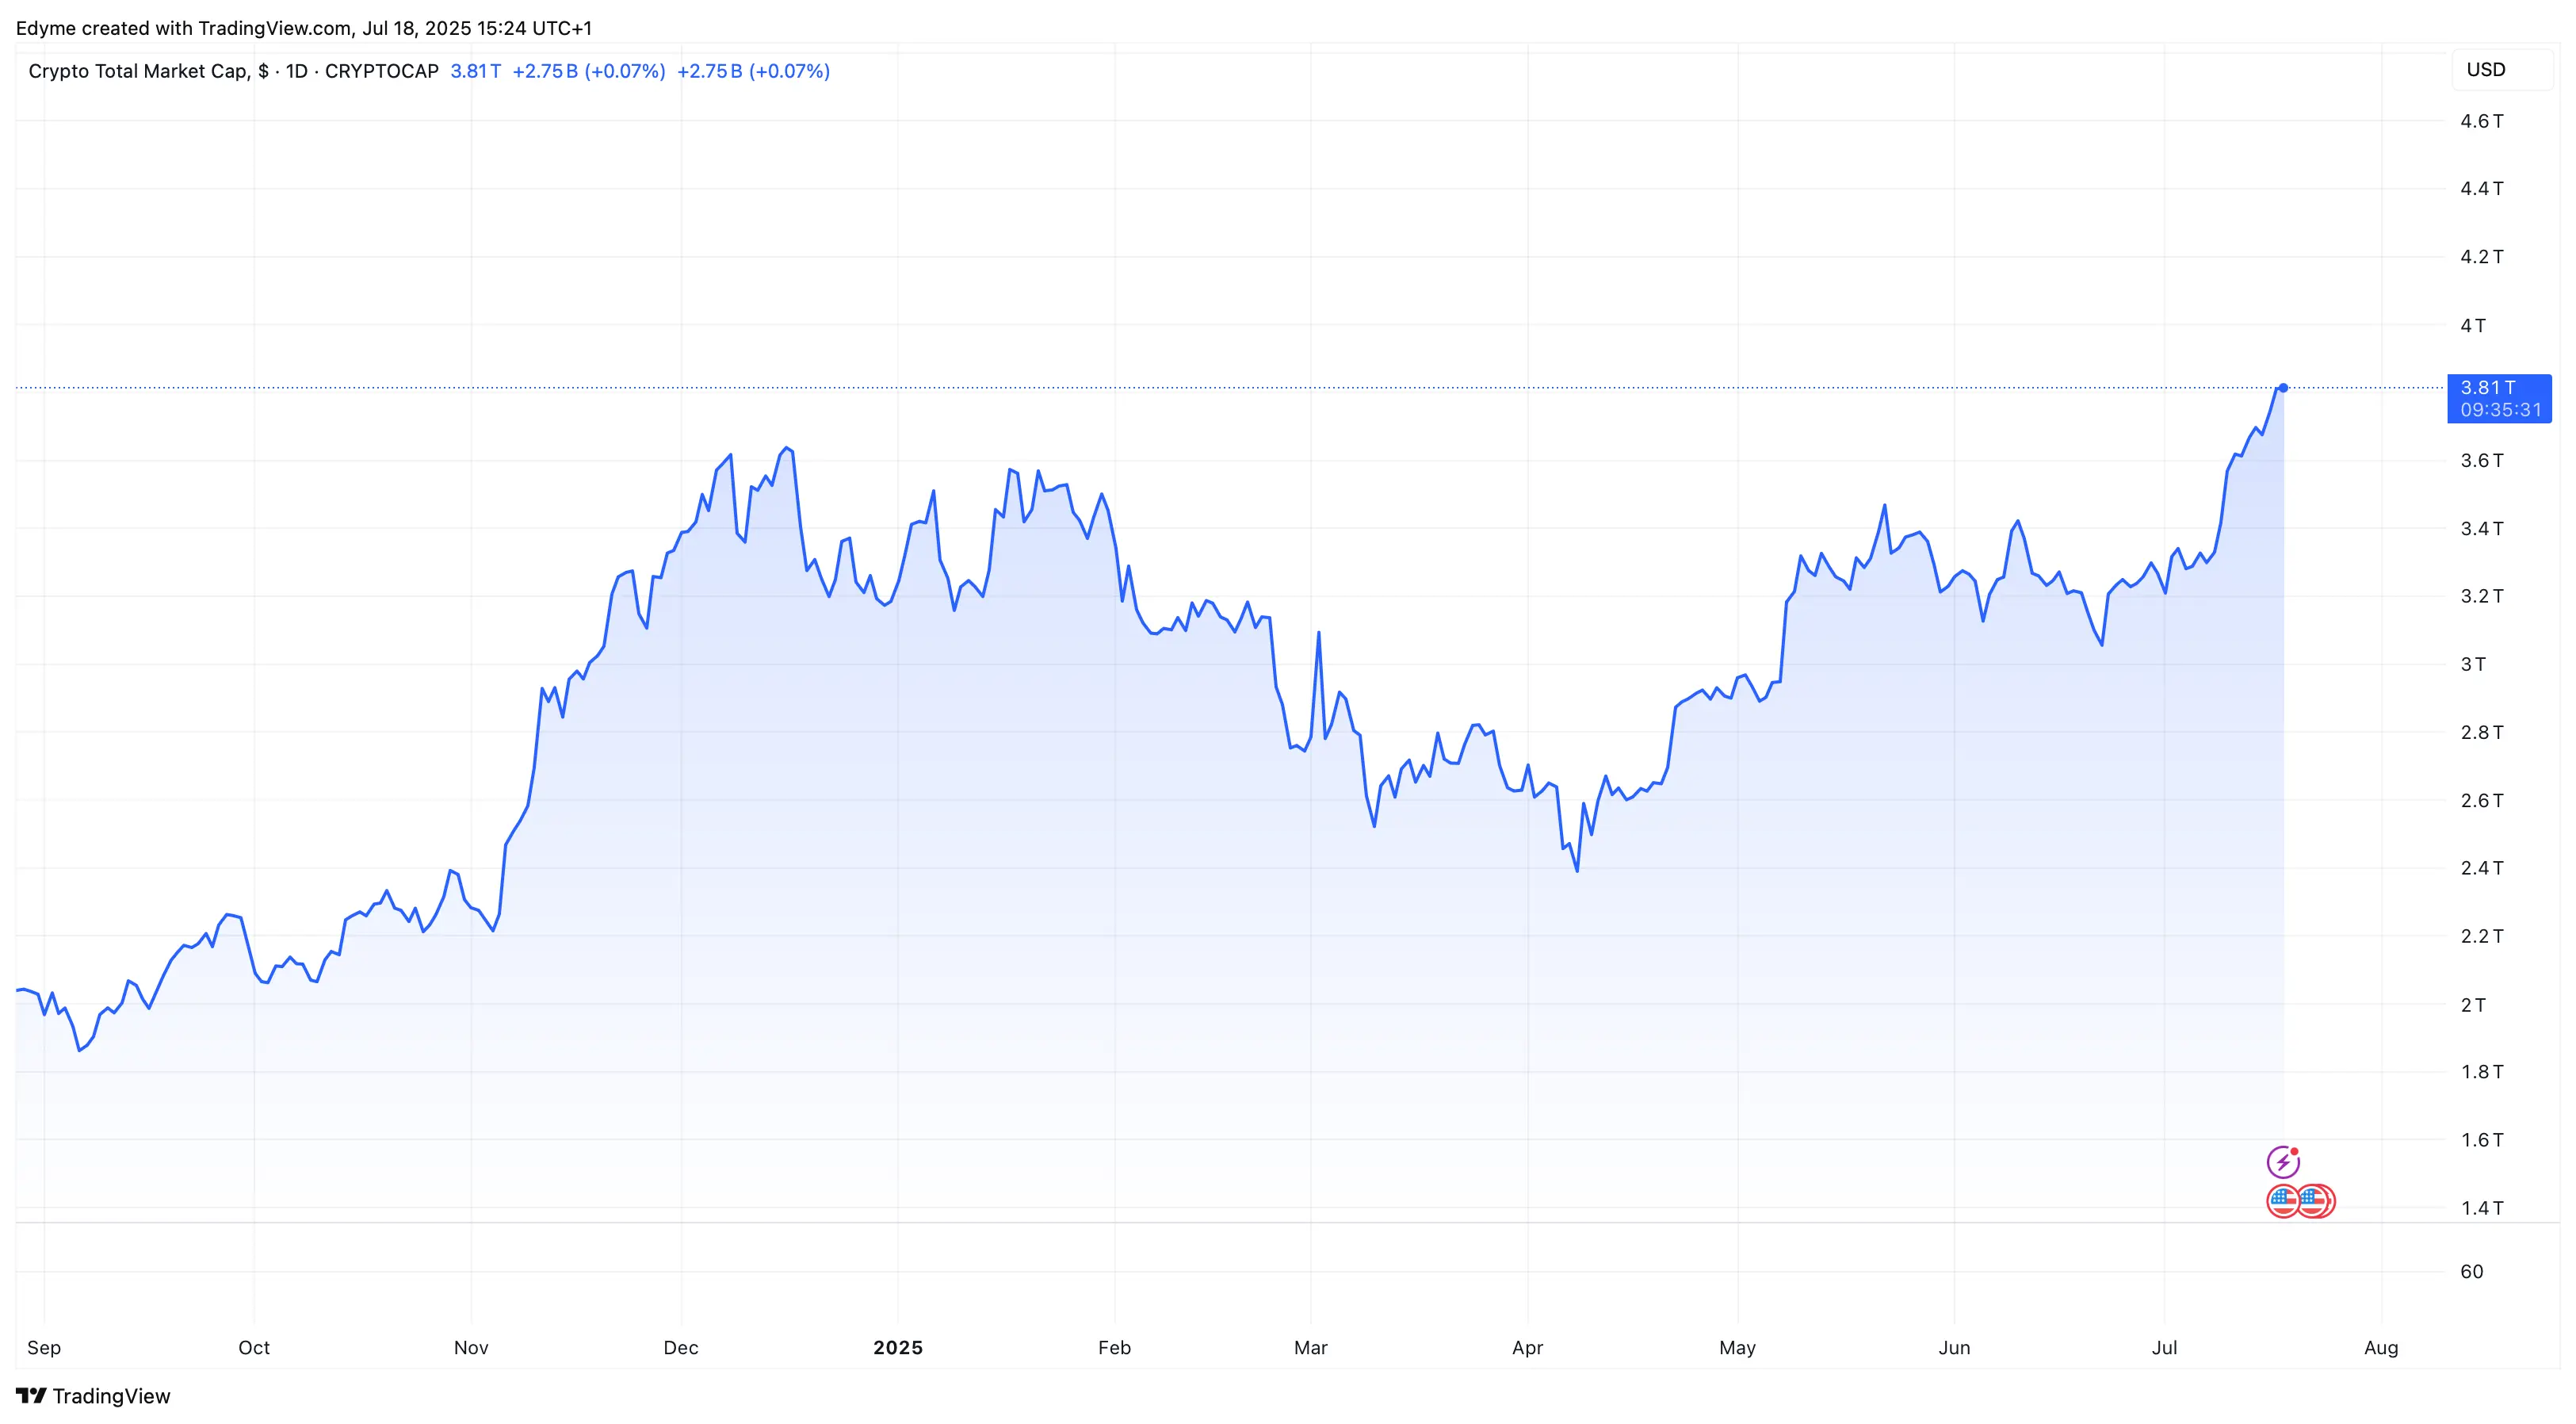The image size is (2576, 1424).
Task: Click the 4 T price axis label
Action: (x=2473, y=325)
